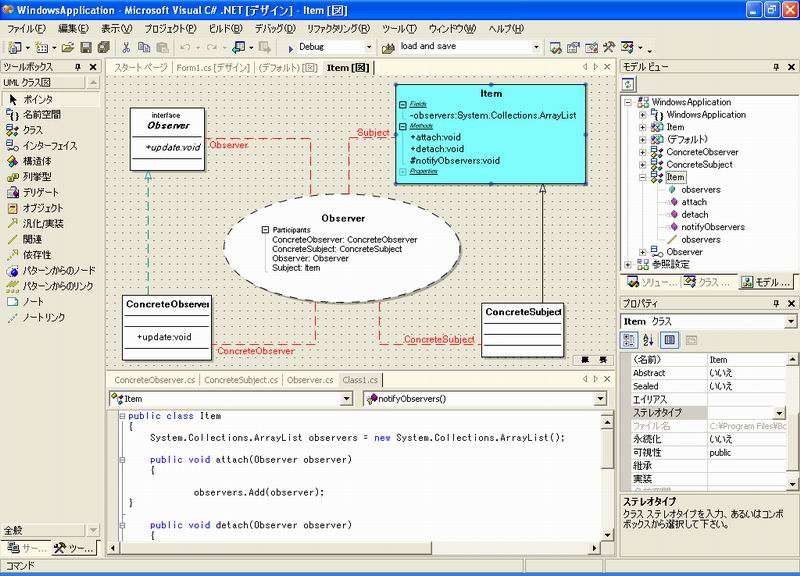The height and width of the screenshot is (576, 800).
Task: Open the 編集(E) menu
Action: [x=73, y=29]
